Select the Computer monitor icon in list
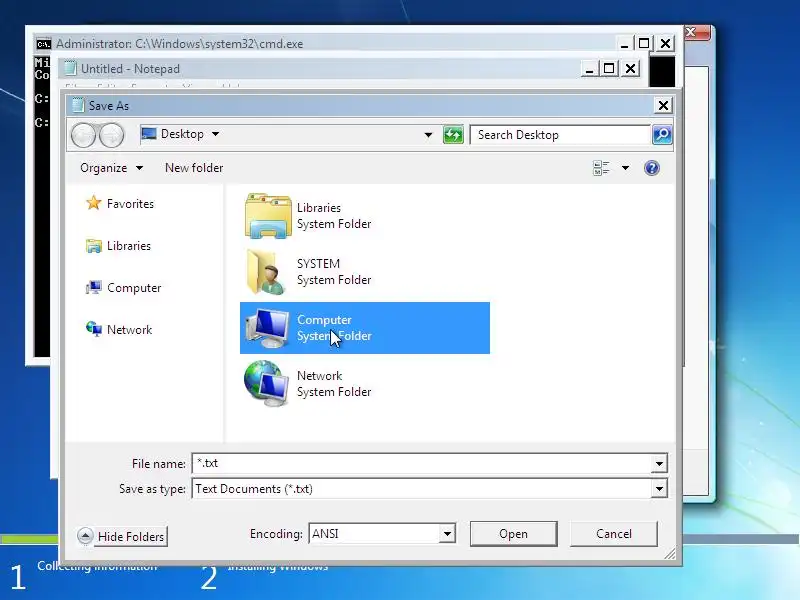Image resolution: width=800 pixels, height=600 pixels. [267, 328]
